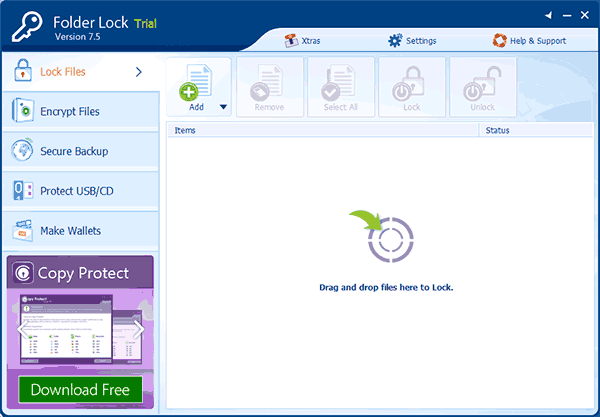The image size is (600, 417).
Task: Open Make Wallets section
Action: (x=81, y=230)
